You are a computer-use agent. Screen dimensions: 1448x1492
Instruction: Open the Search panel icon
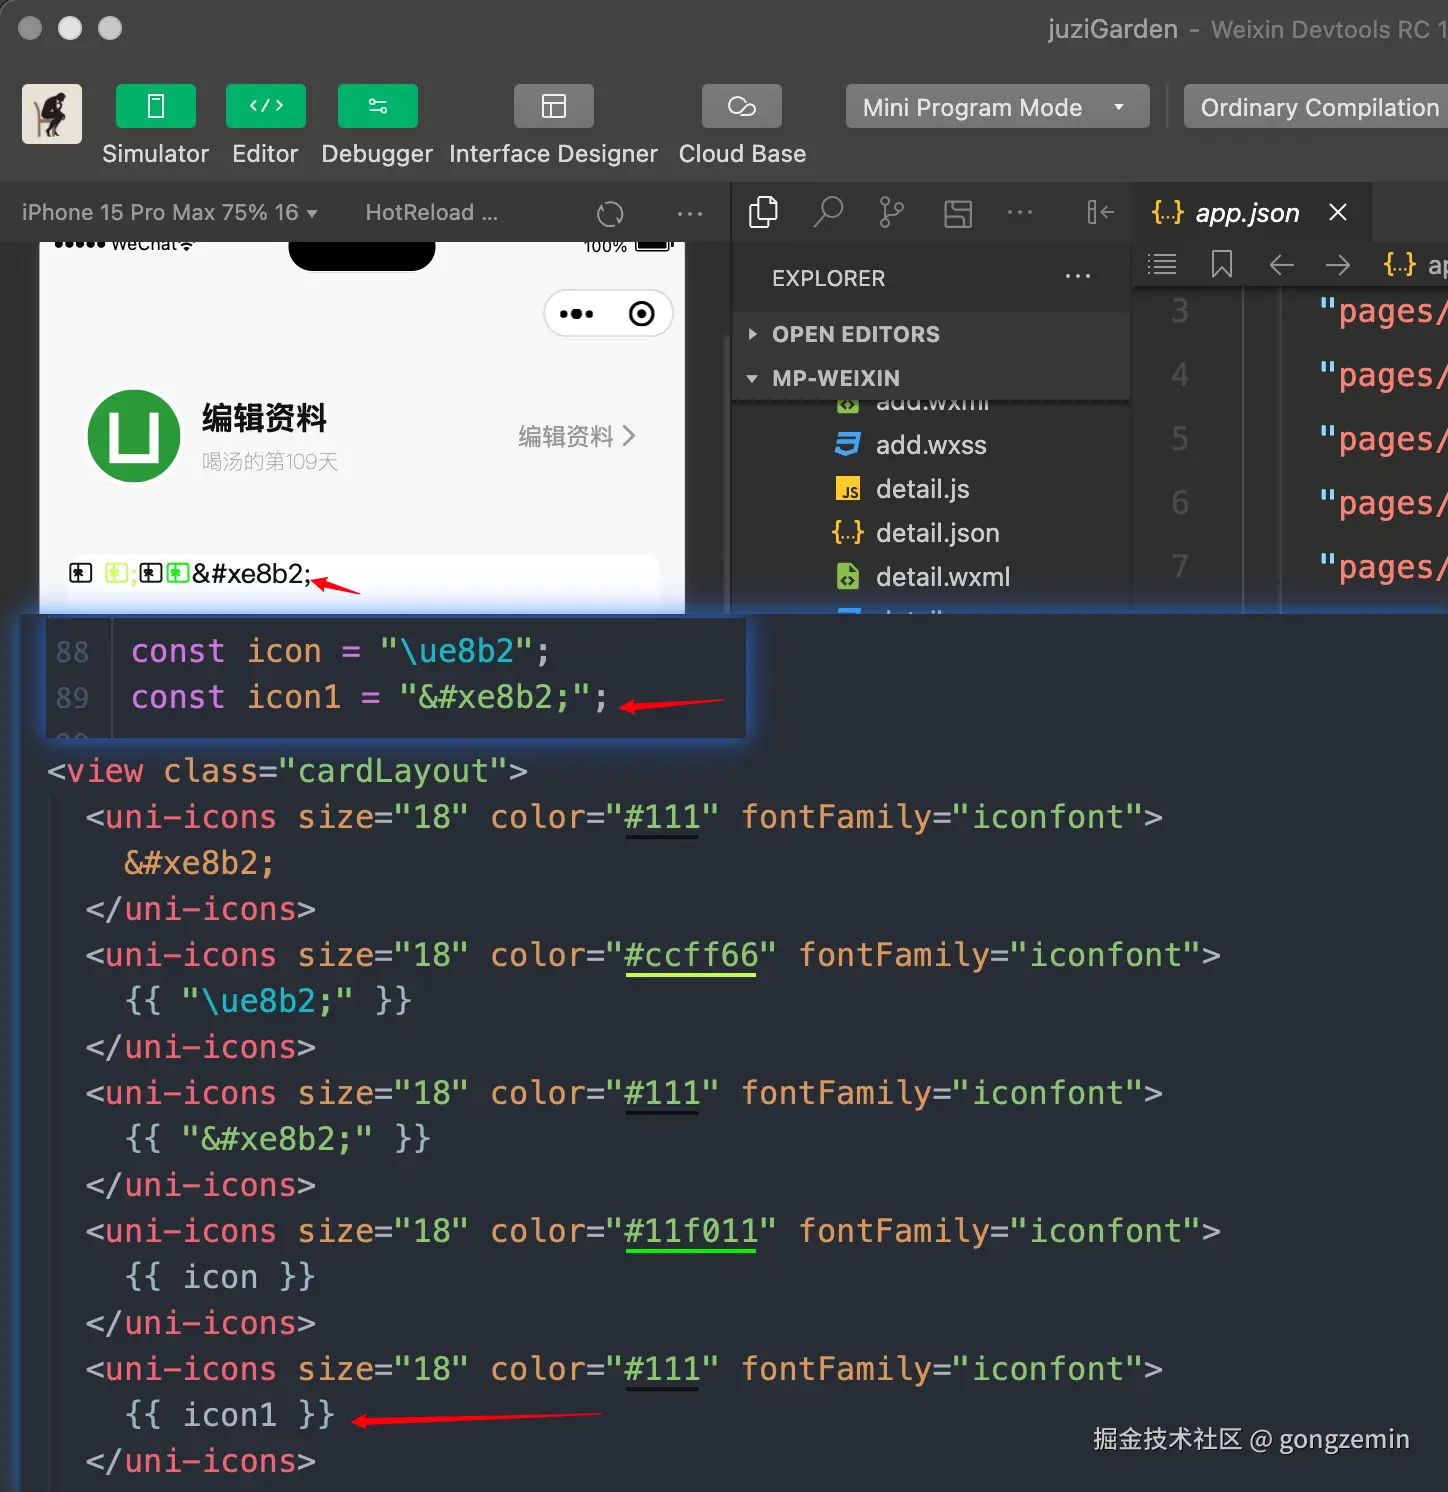pos(828,212)
